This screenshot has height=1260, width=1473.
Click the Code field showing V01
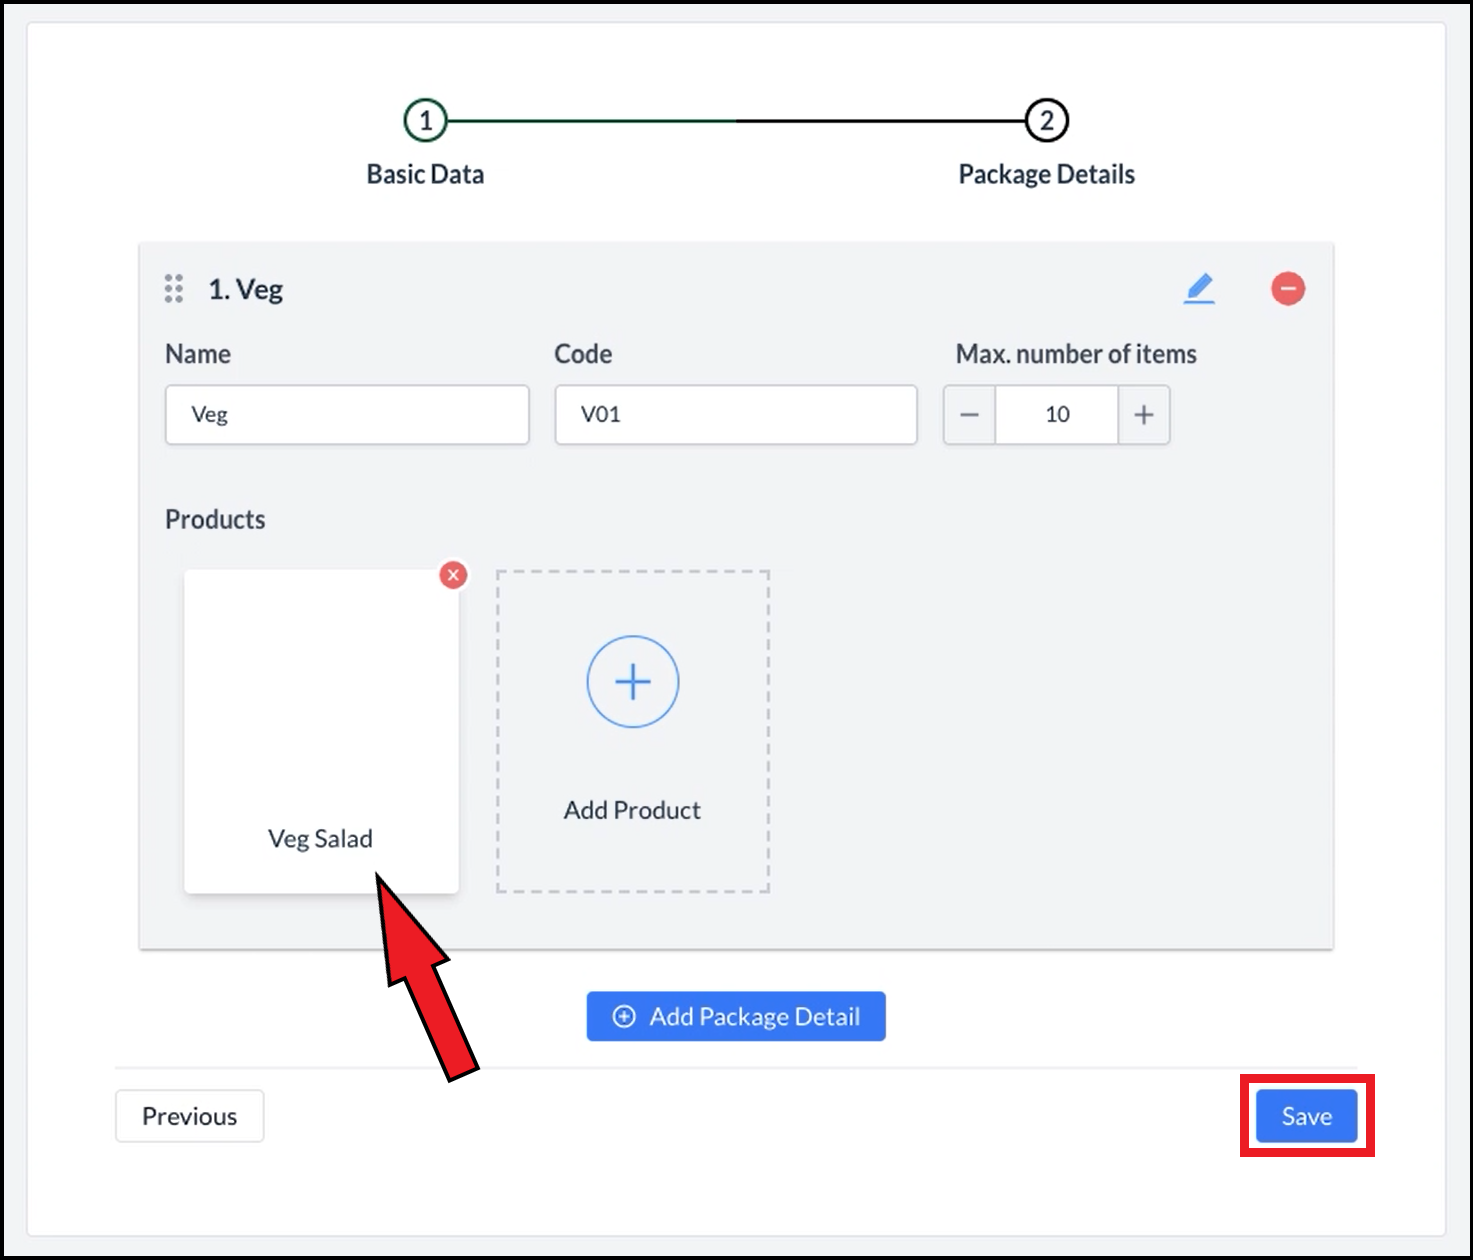pos(735,415)
